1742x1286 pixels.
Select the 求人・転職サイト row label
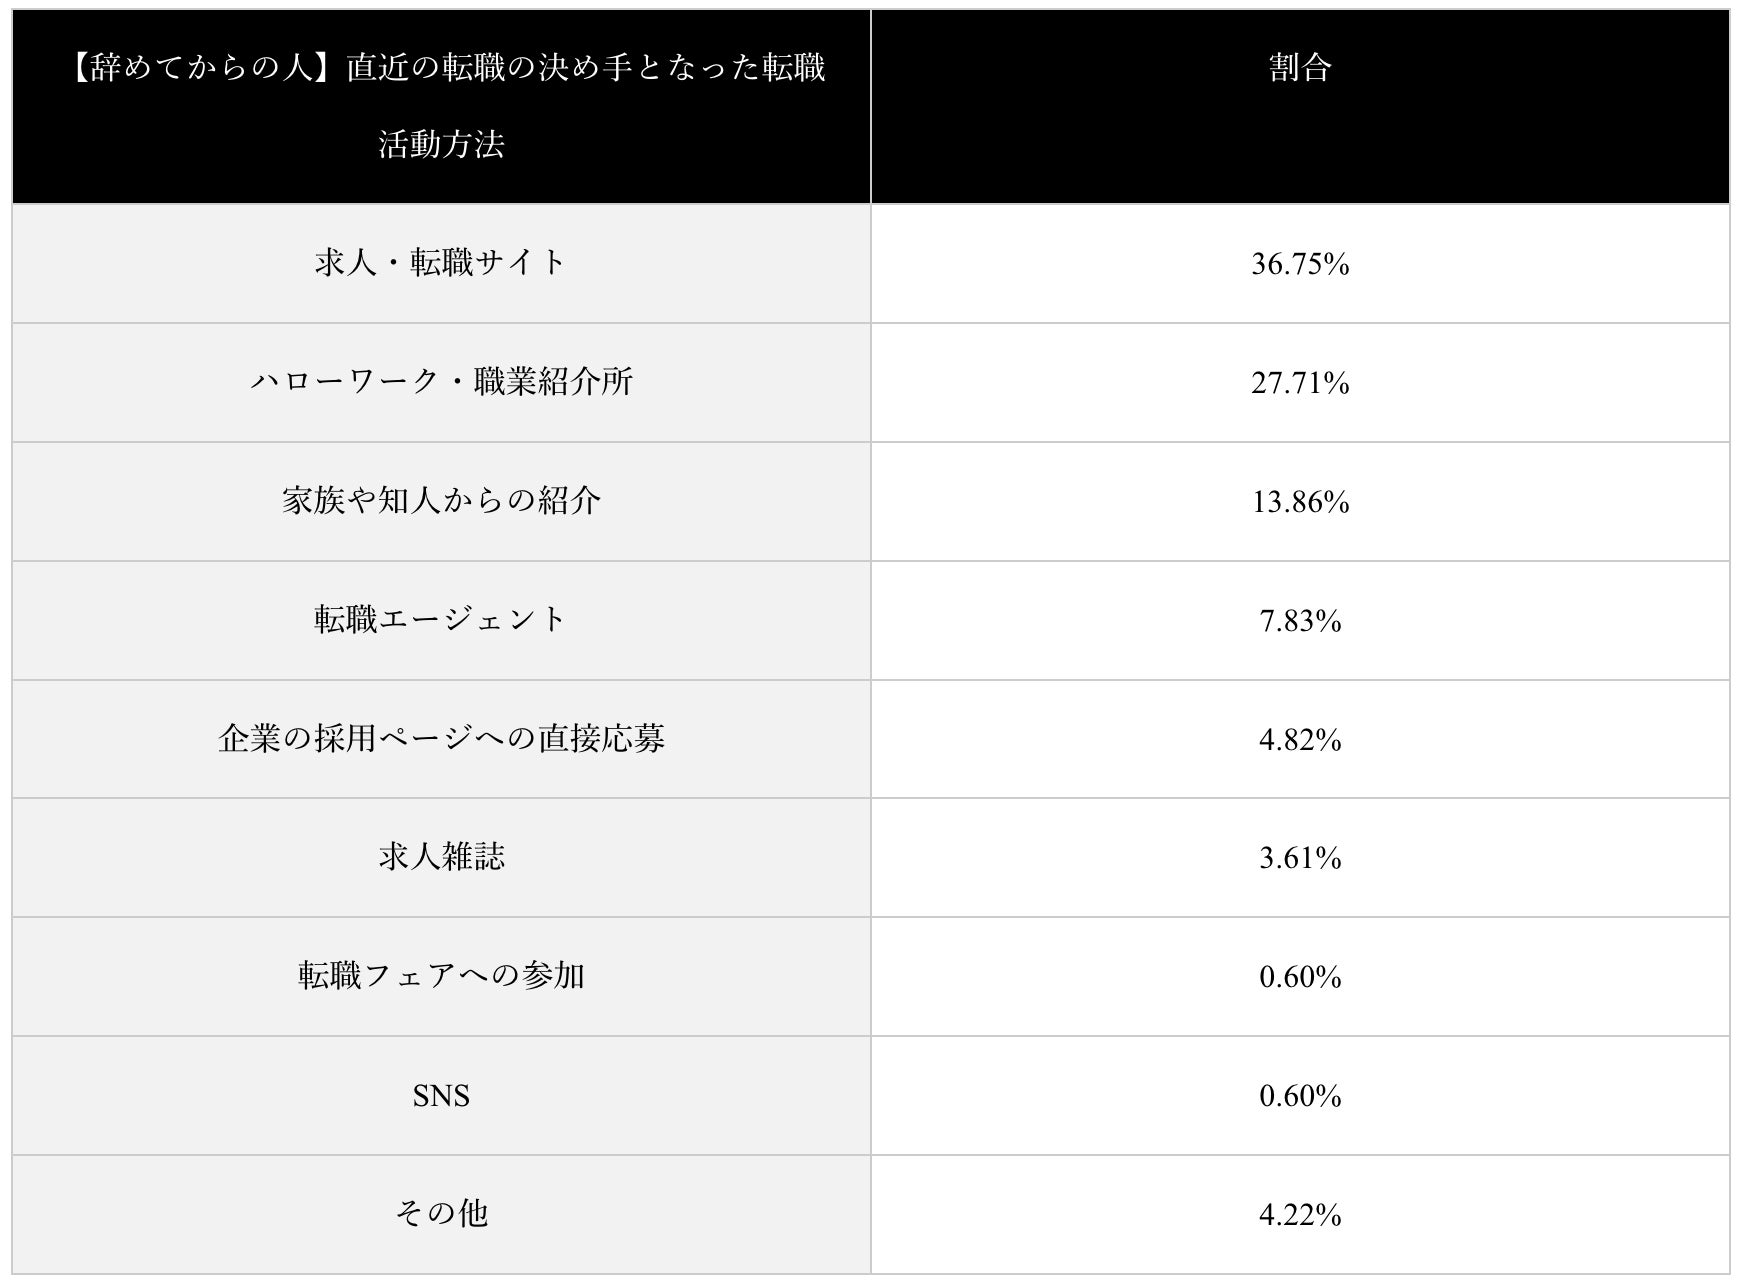(x=441, y=263)
